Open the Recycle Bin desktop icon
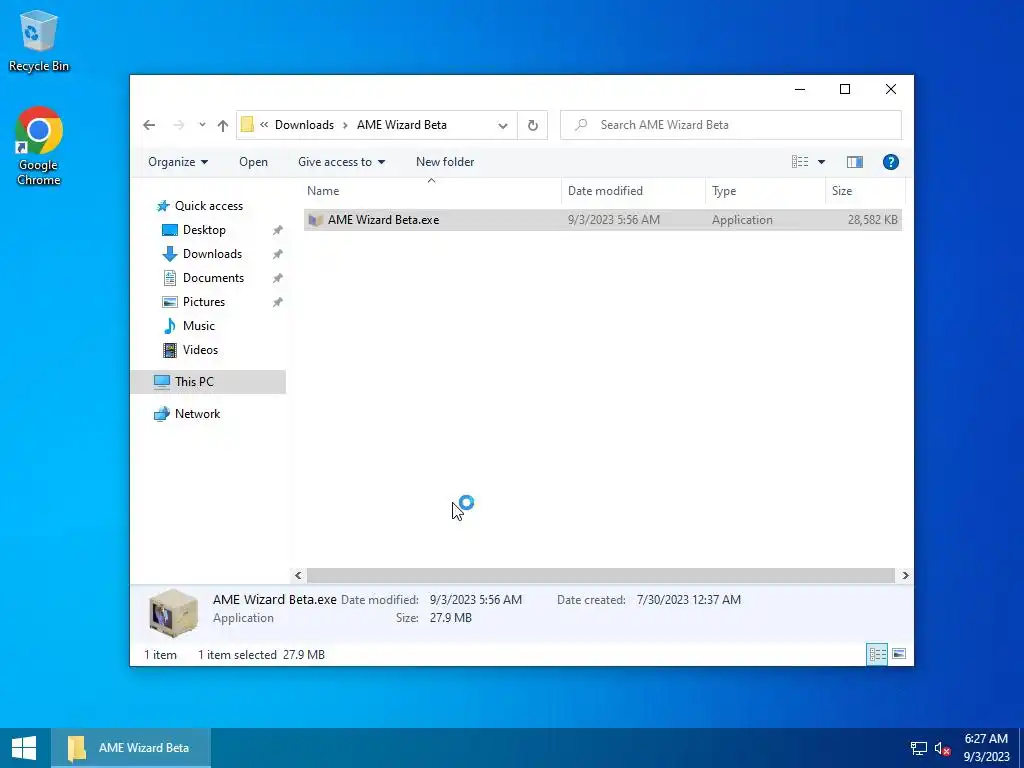 (39, 40)
